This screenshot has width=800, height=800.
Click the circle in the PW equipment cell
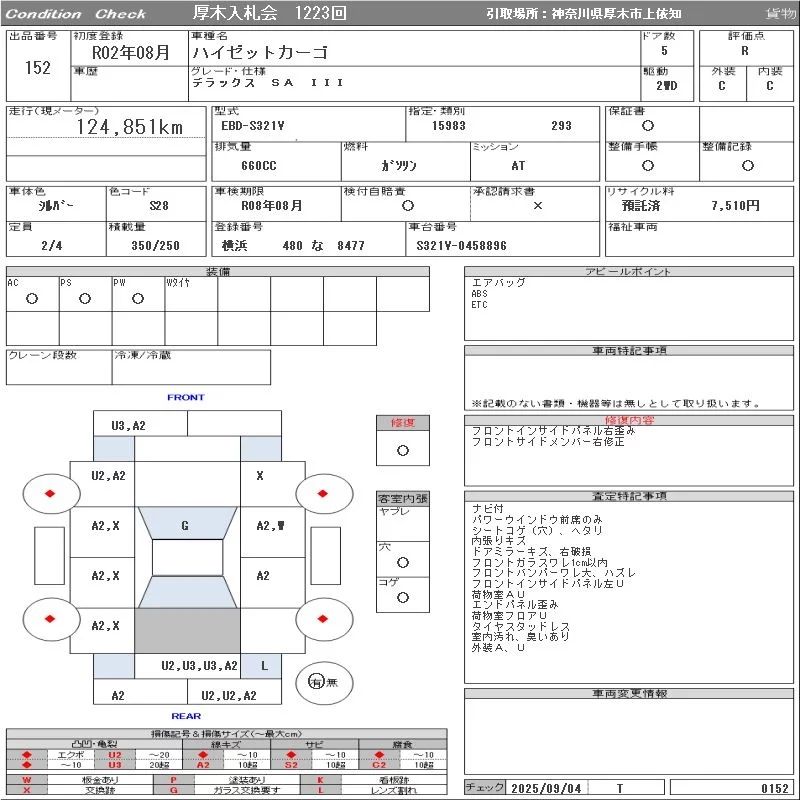click(138, 298)
